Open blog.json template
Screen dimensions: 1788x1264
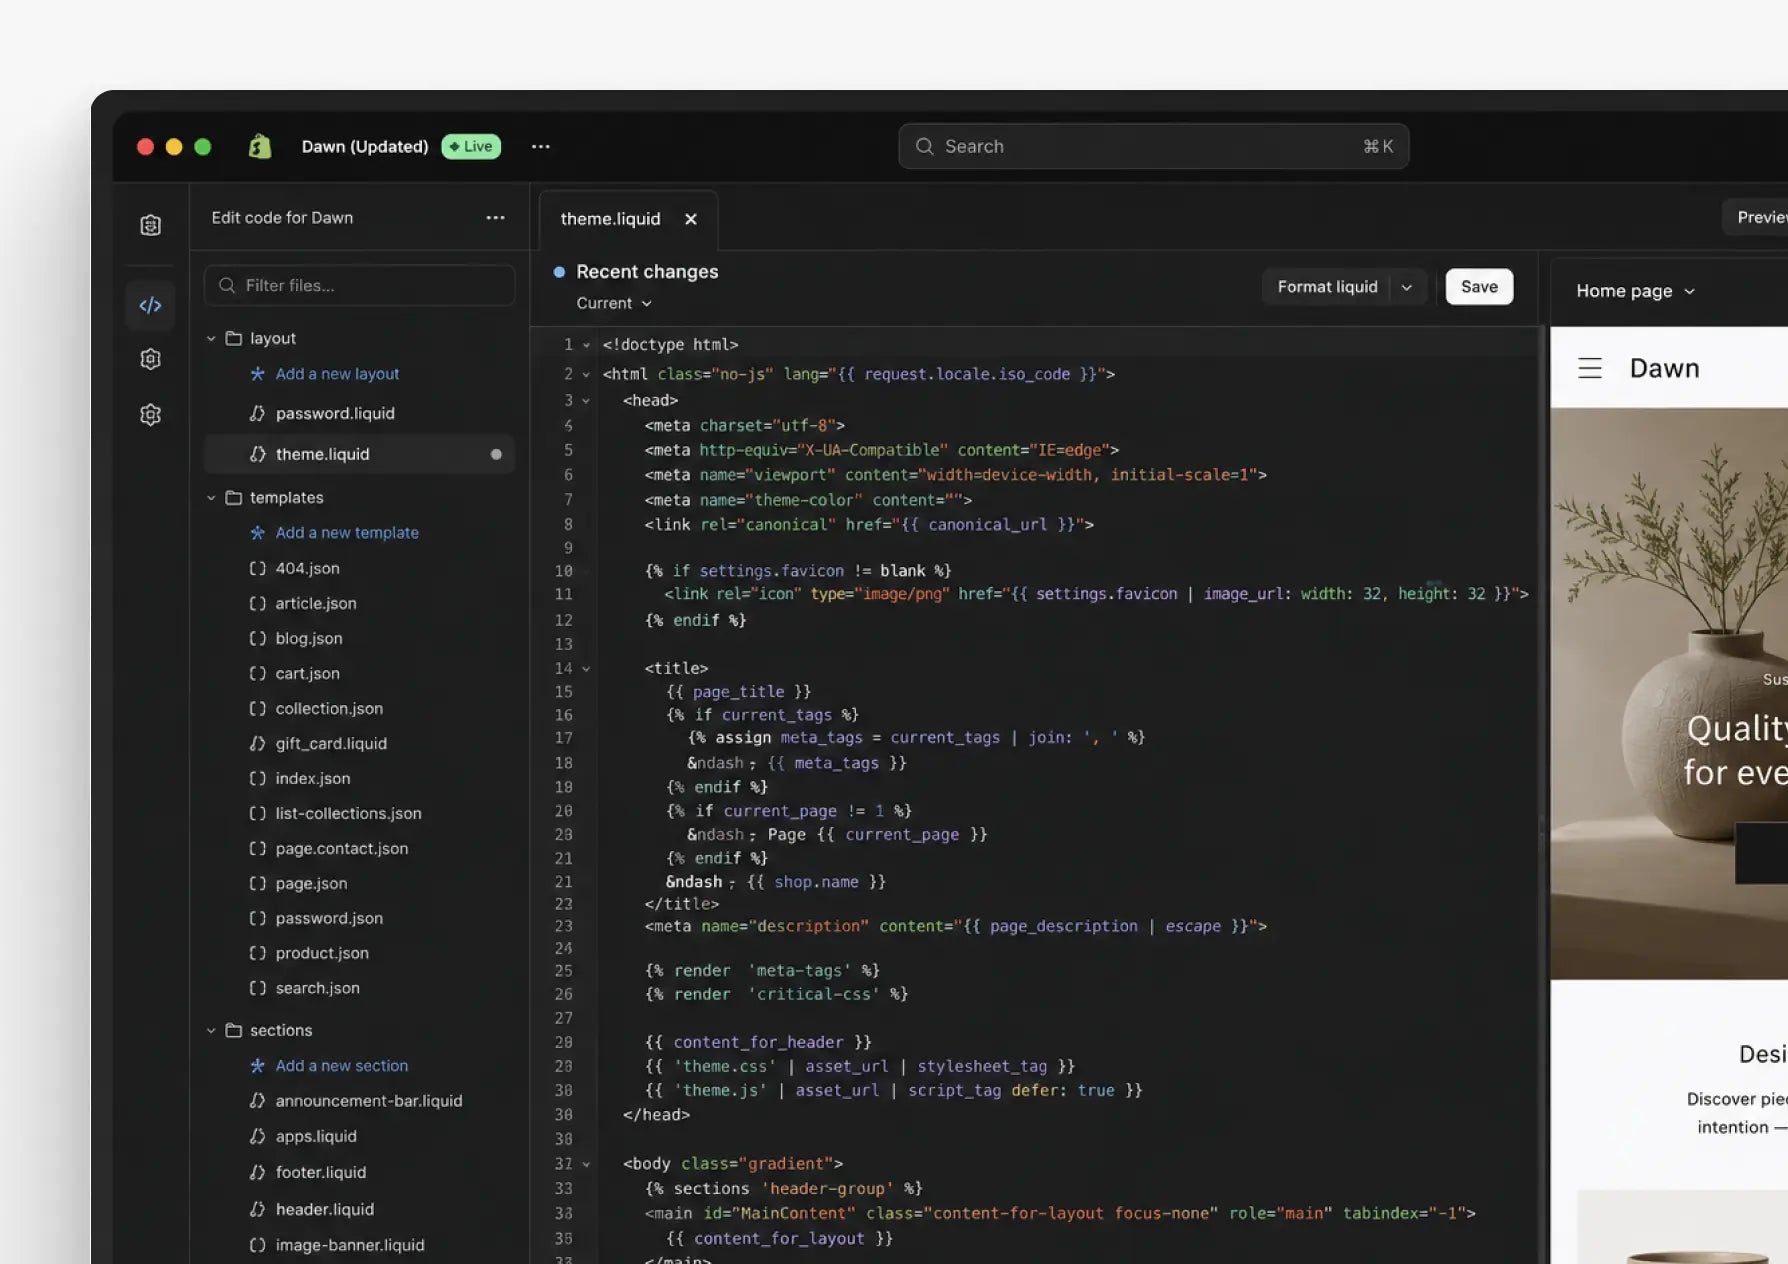309,638
